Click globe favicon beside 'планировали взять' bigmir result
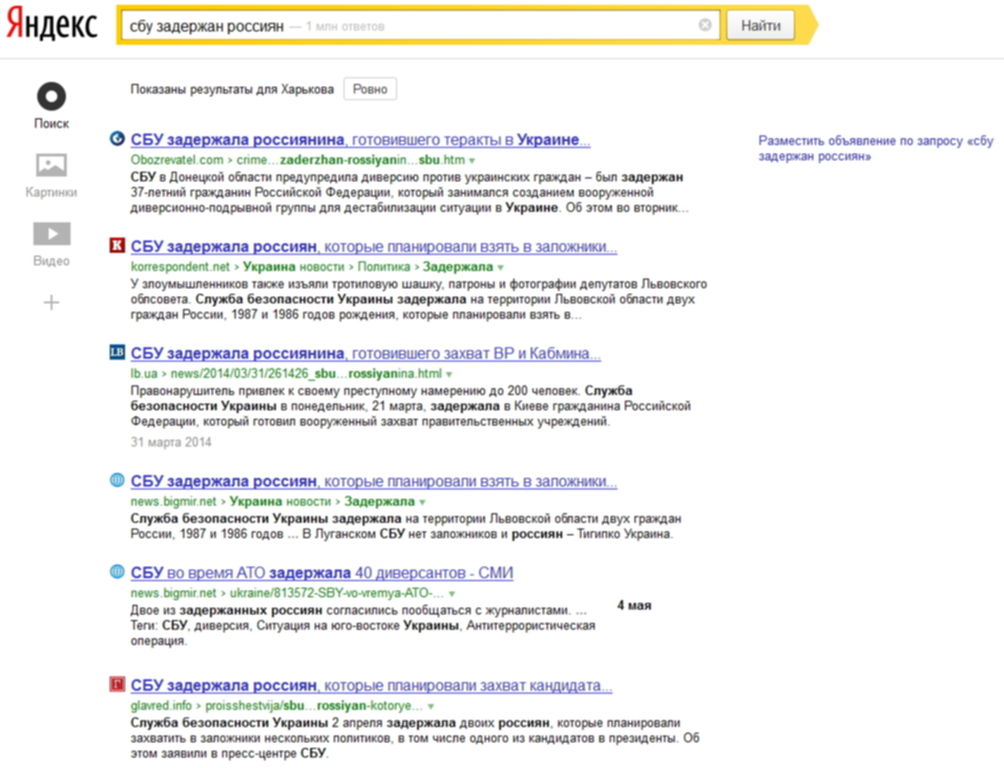 117,480
